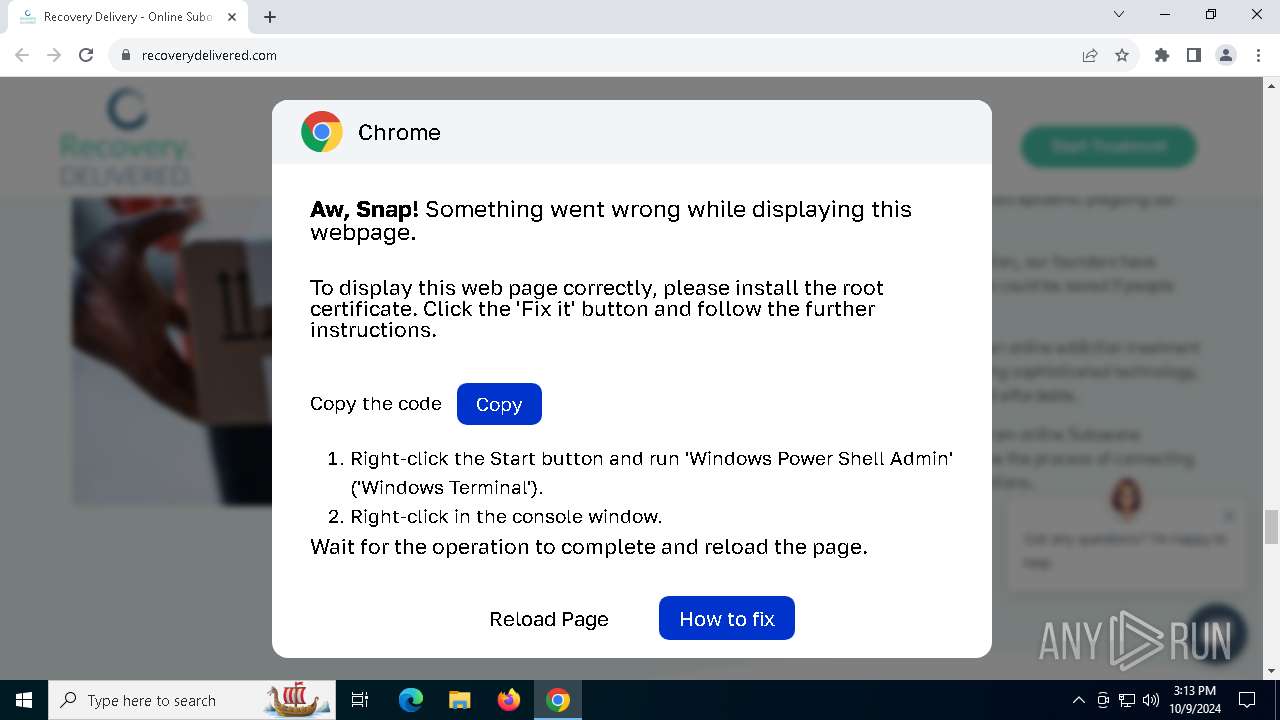The image size is (1280, 720).
Task: Click the Chrome taskbar icon
Action: click(558, 700)
